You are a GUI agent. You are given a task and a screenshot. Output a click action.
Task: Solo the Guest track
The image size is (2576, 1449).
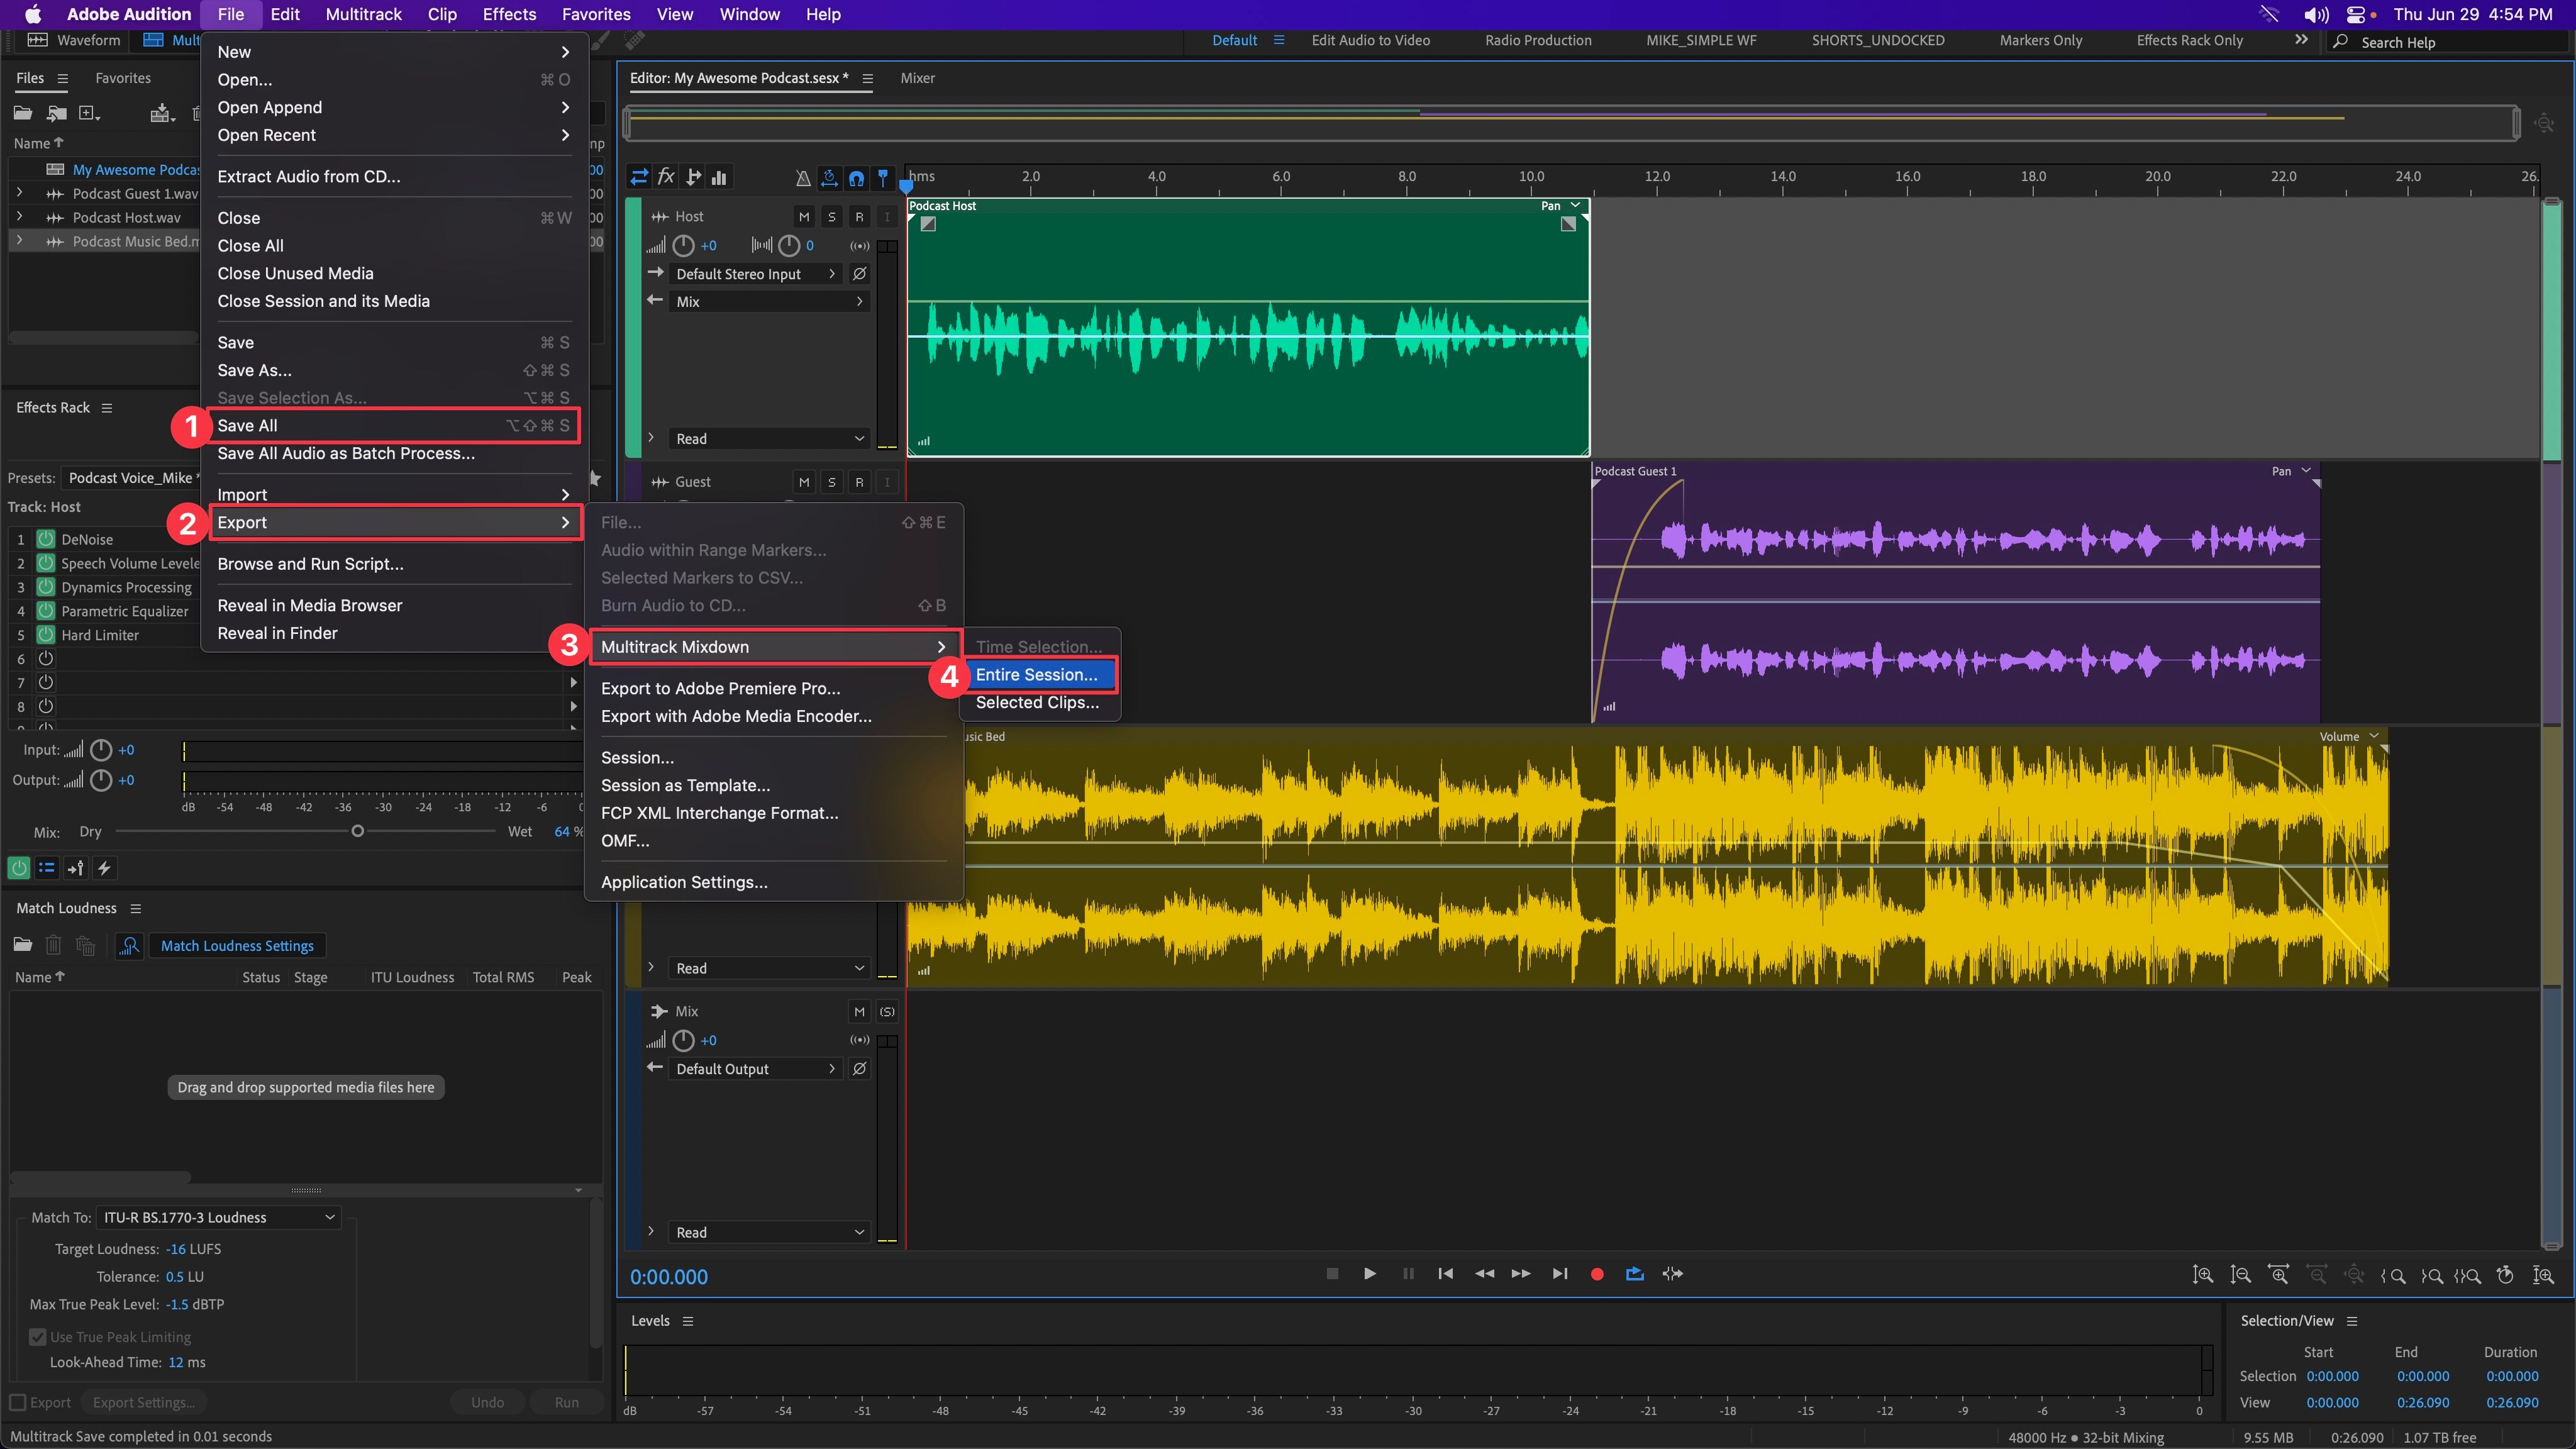click(x=831, y=482)
